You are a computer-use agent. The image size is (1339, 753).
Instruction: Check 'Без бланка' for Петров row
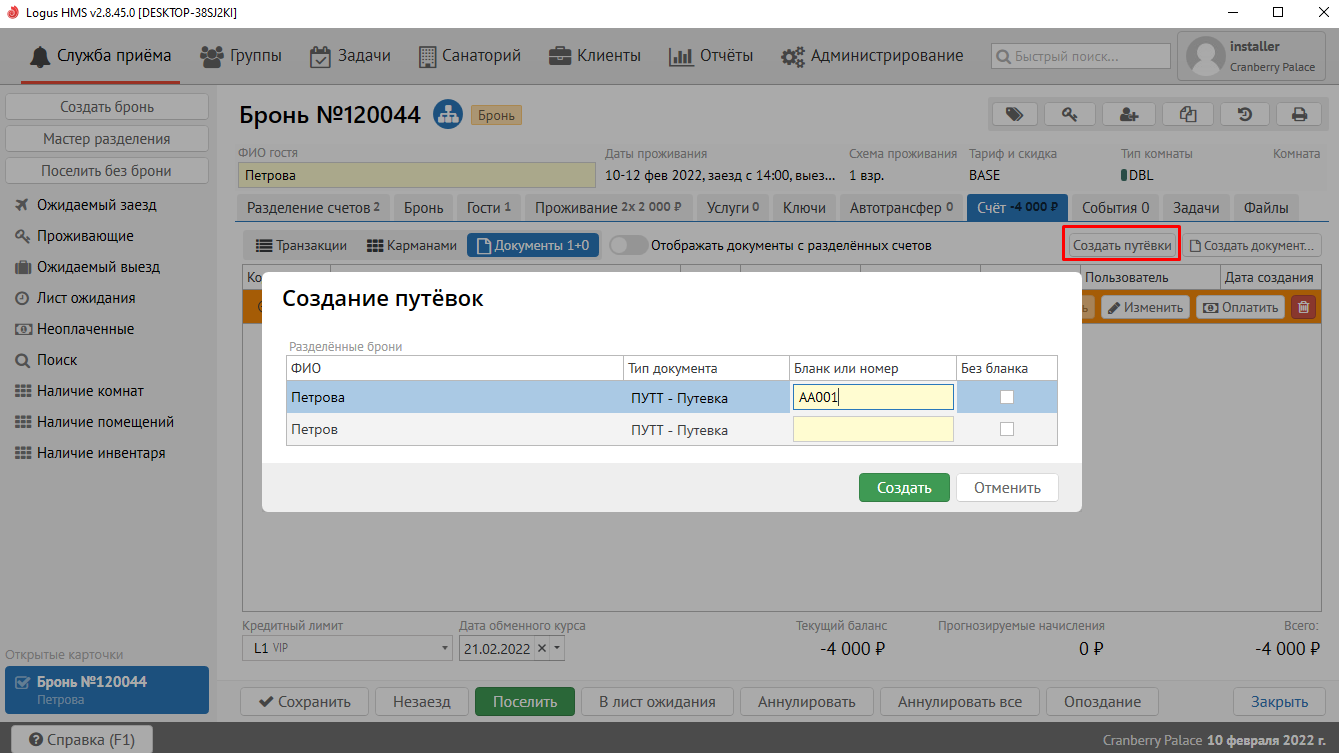pyautogui.click(x=1007, y=429)
